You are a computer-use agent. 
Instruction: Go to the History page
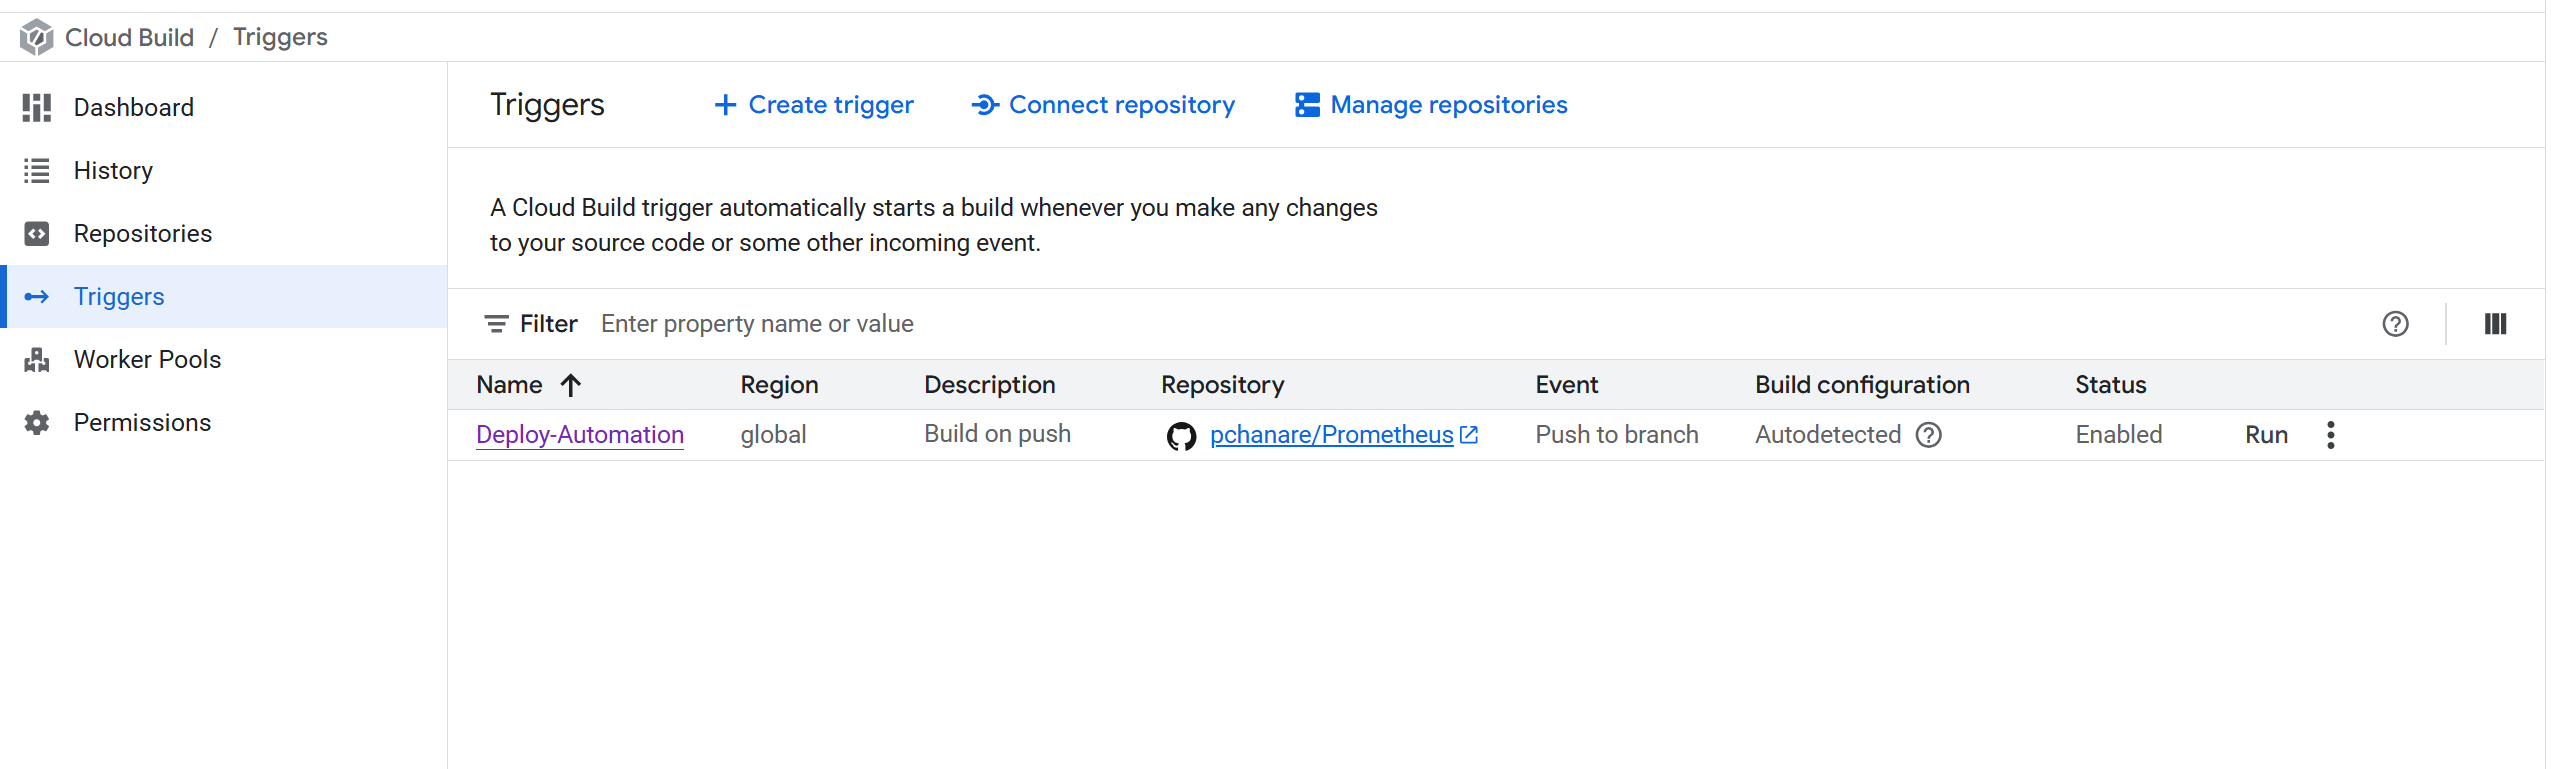pos(113,171)
